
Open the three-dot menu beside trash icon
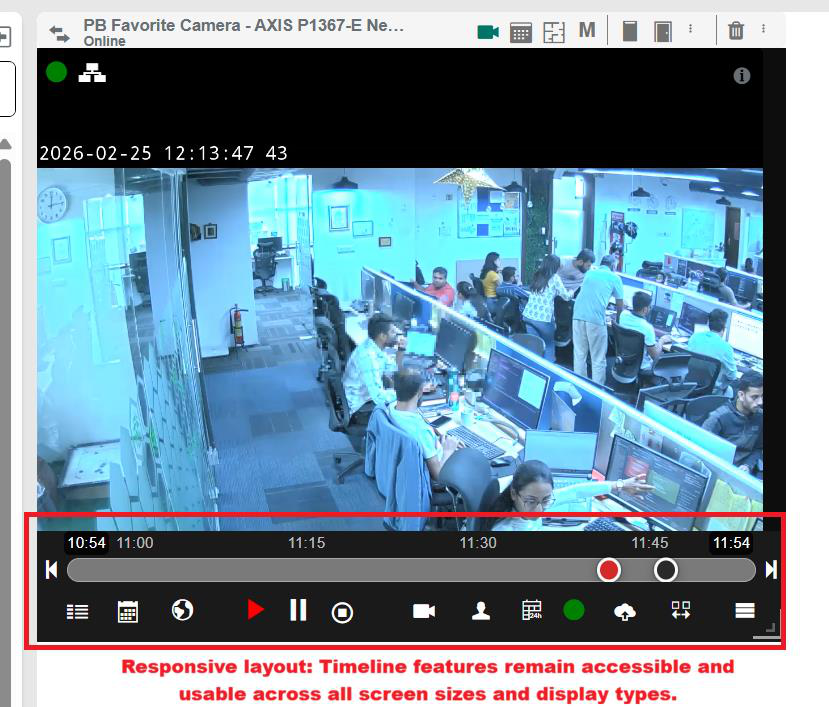coord(764,30)
